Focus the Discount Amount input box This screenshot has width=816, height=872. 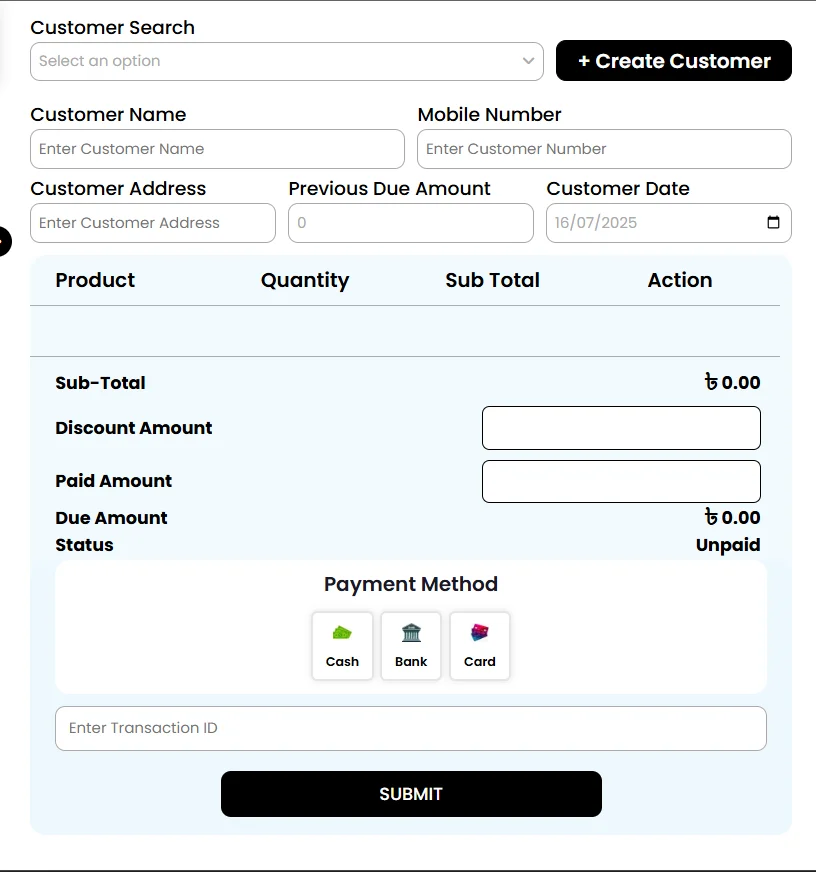click(x=621, y=428)
